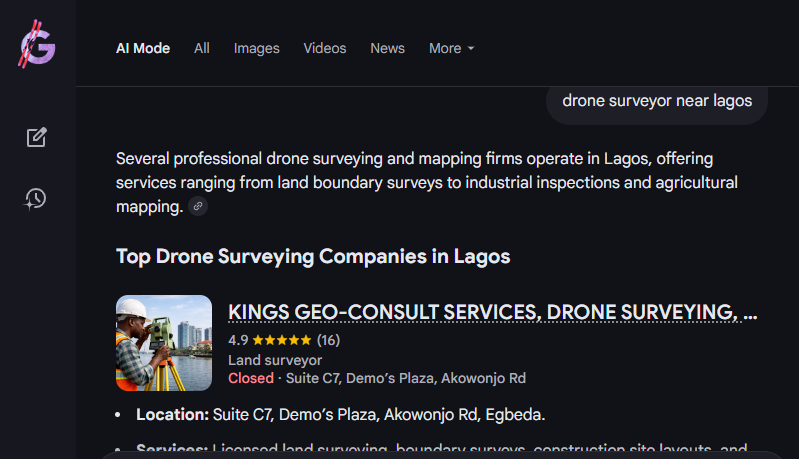
Task: Open AI Mode history from the clock icon
Action: point(37,199)
